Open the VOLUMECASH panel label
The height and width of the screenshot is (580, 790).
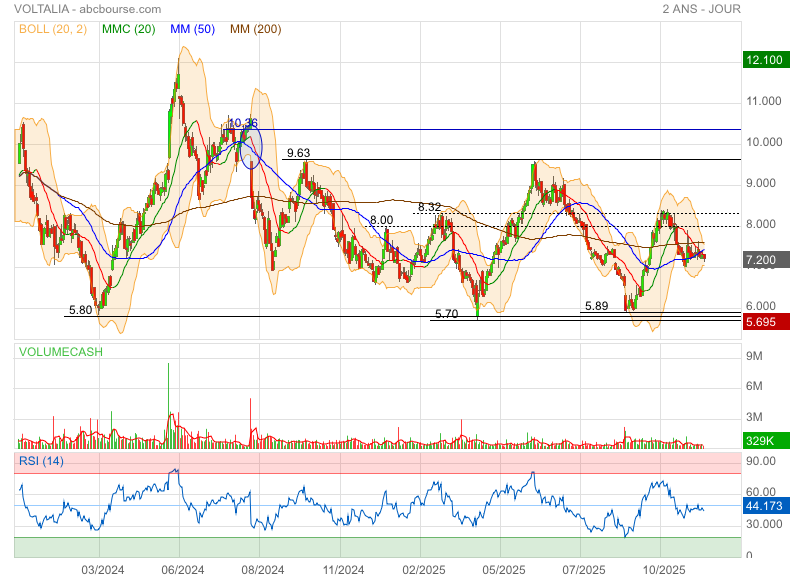tap(59, 352)
